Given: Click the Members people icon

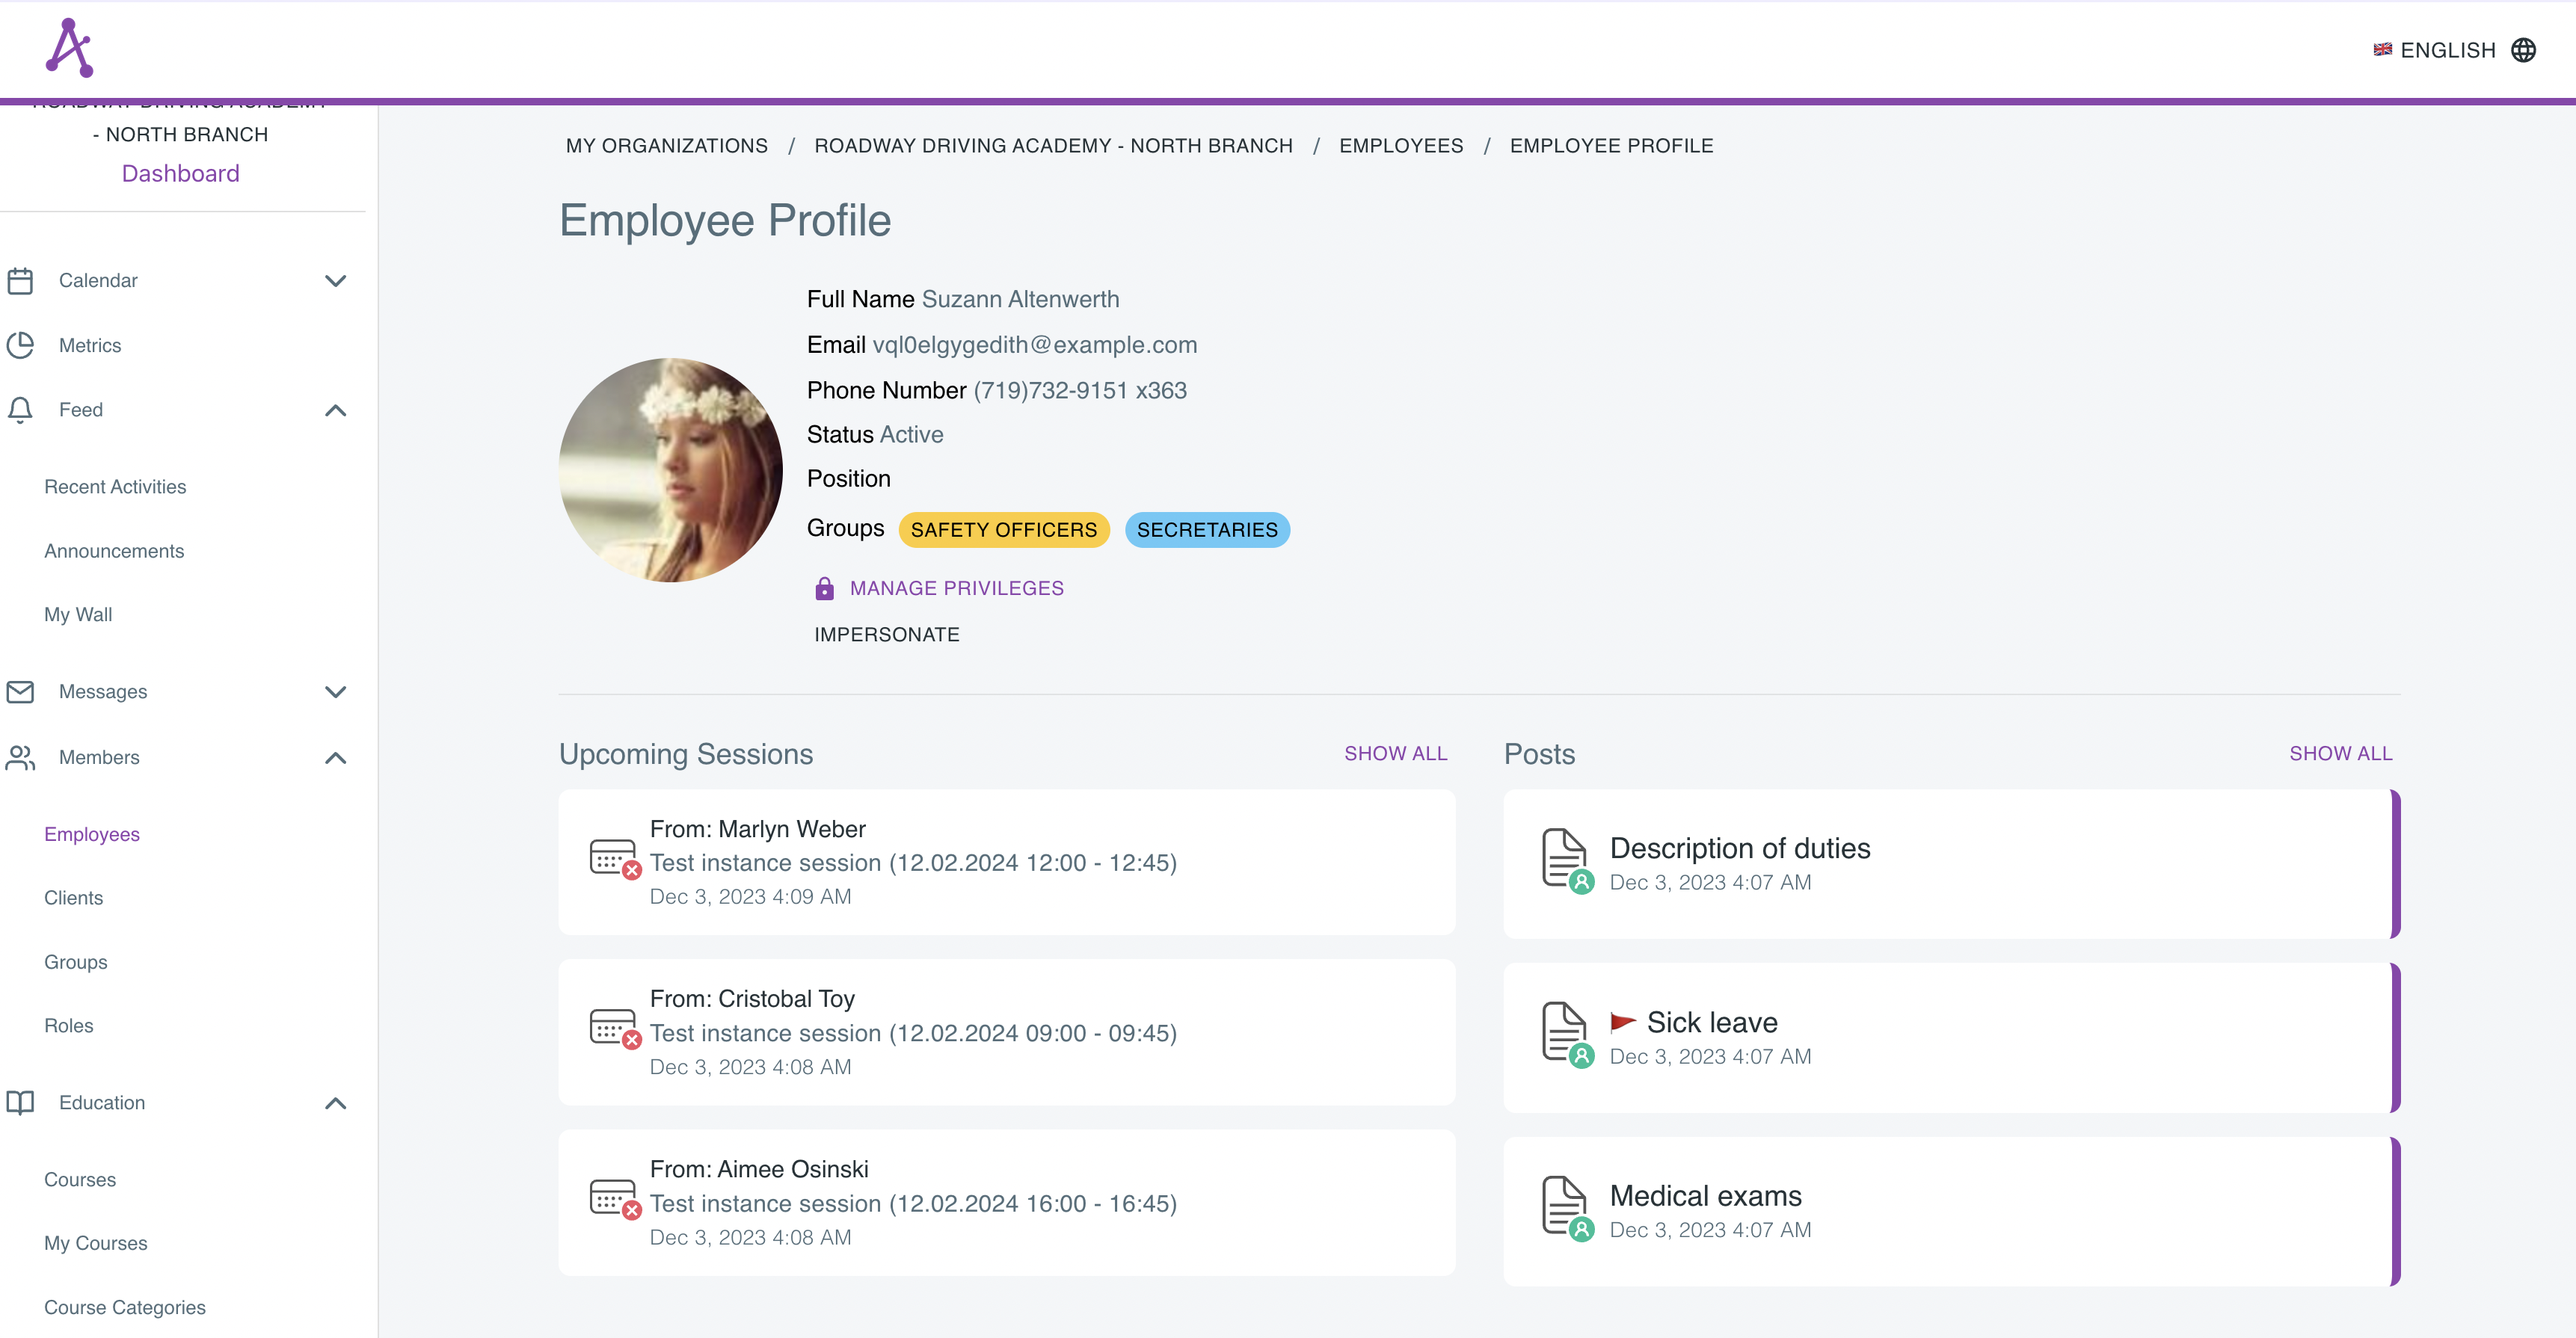Looking at the screenshot, I should pyautogui.click(x=20, y=758).
